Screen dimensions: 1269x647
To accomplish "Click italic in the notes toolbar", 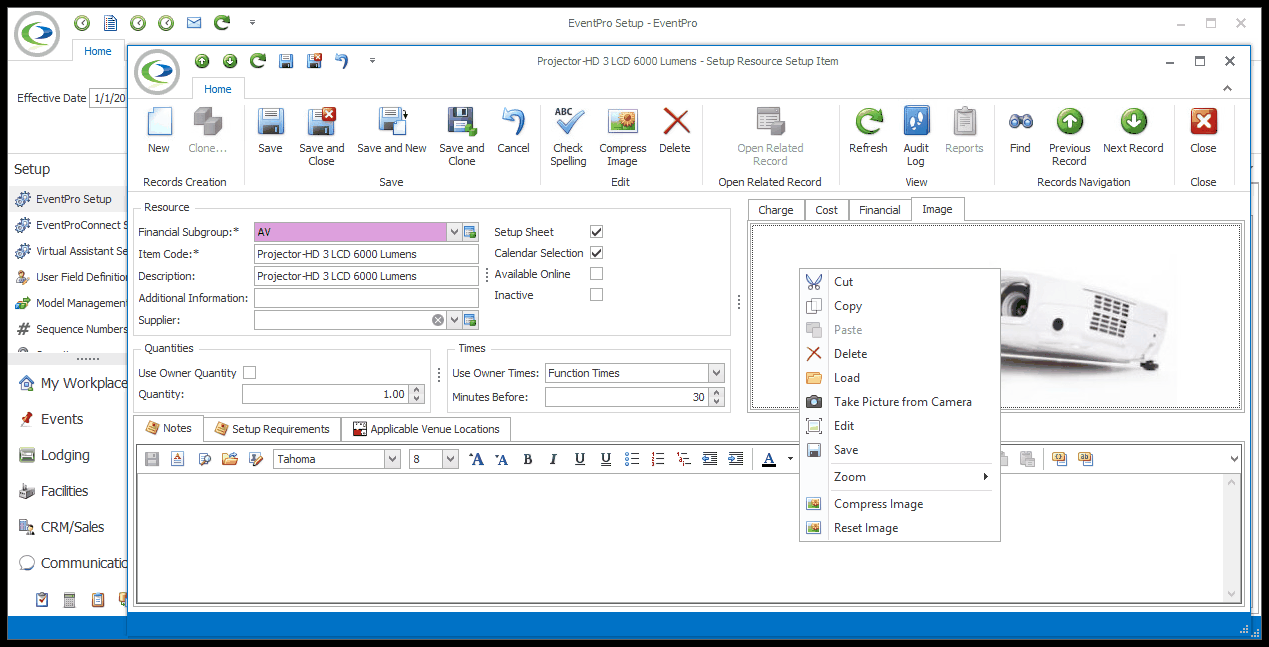I will (553, 459).
